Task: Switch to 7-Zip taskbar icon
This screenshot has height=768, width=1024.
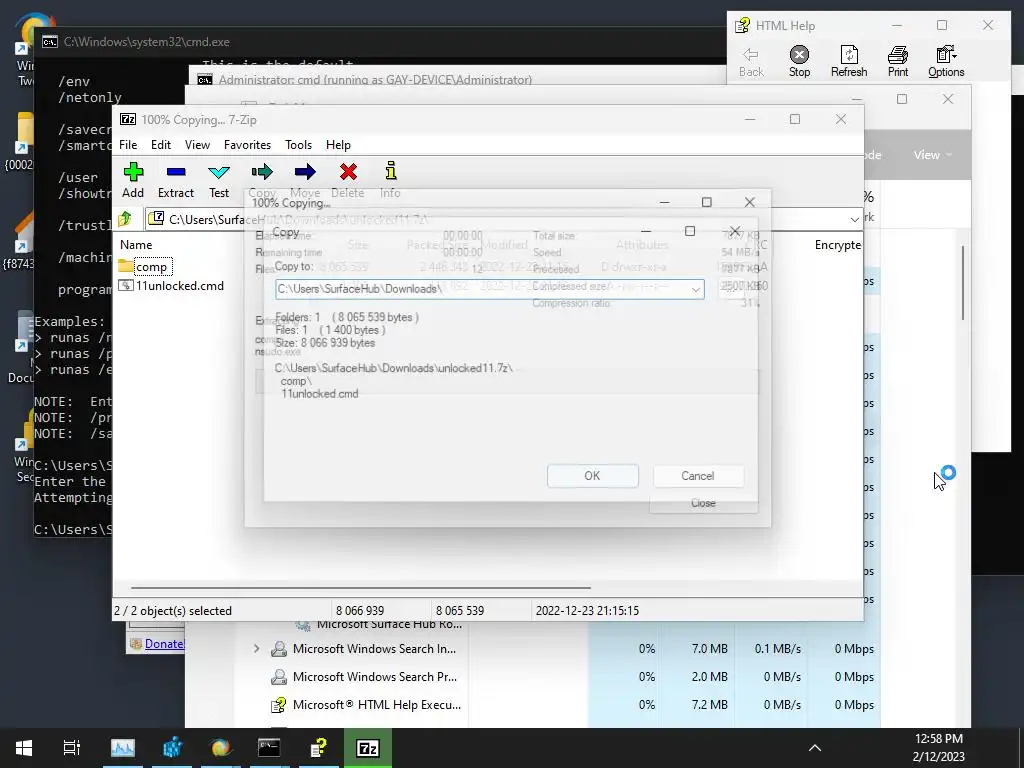Action: click(x=368, y=748)
